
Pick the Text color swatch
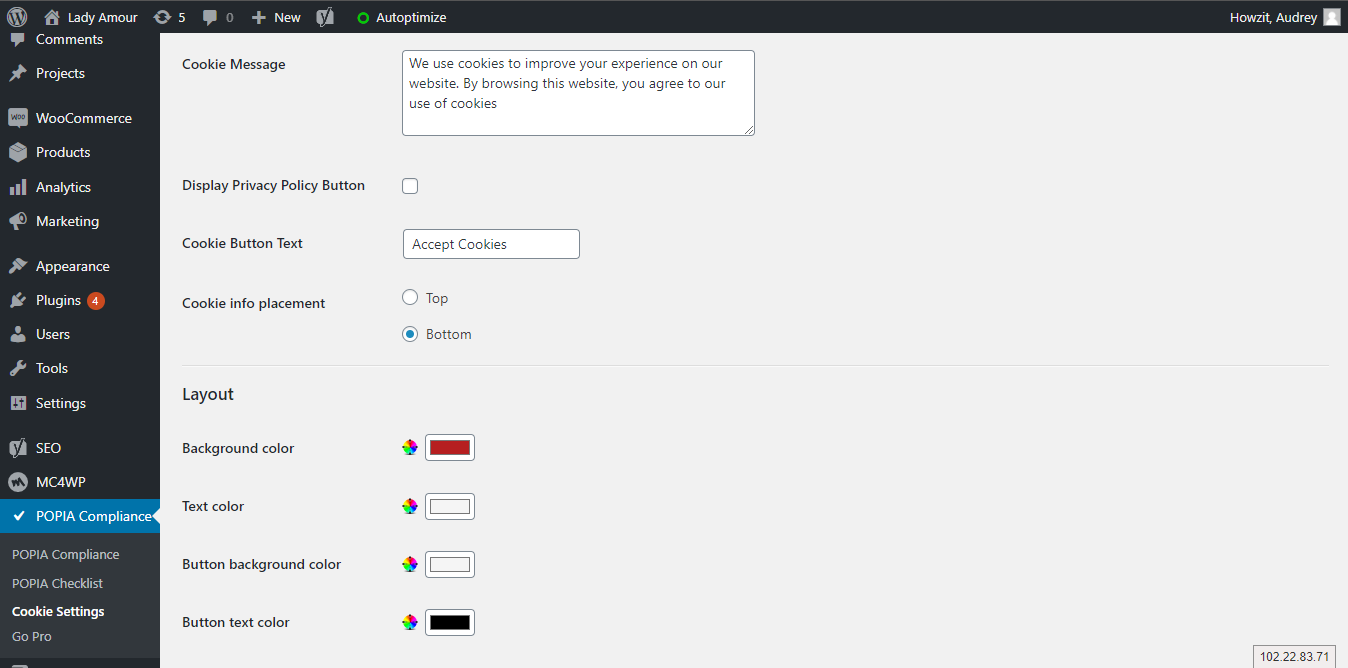pos(450,506)
